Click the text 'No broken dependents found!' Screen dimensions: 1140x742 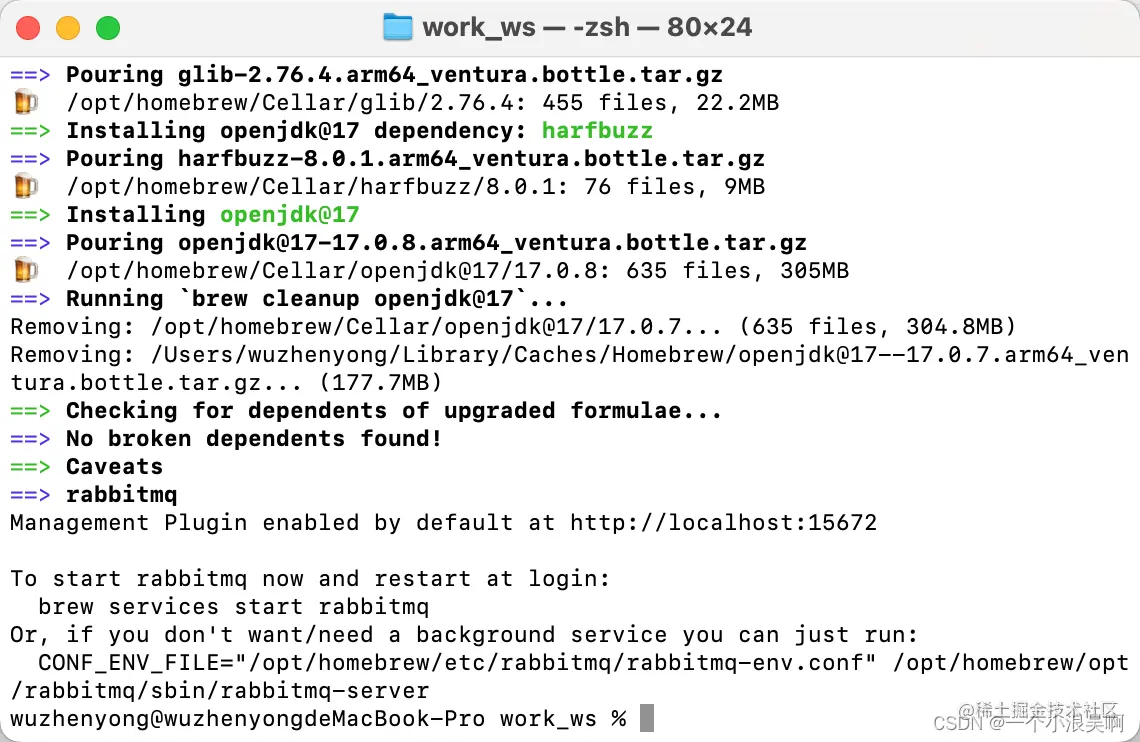click(254, 438)
